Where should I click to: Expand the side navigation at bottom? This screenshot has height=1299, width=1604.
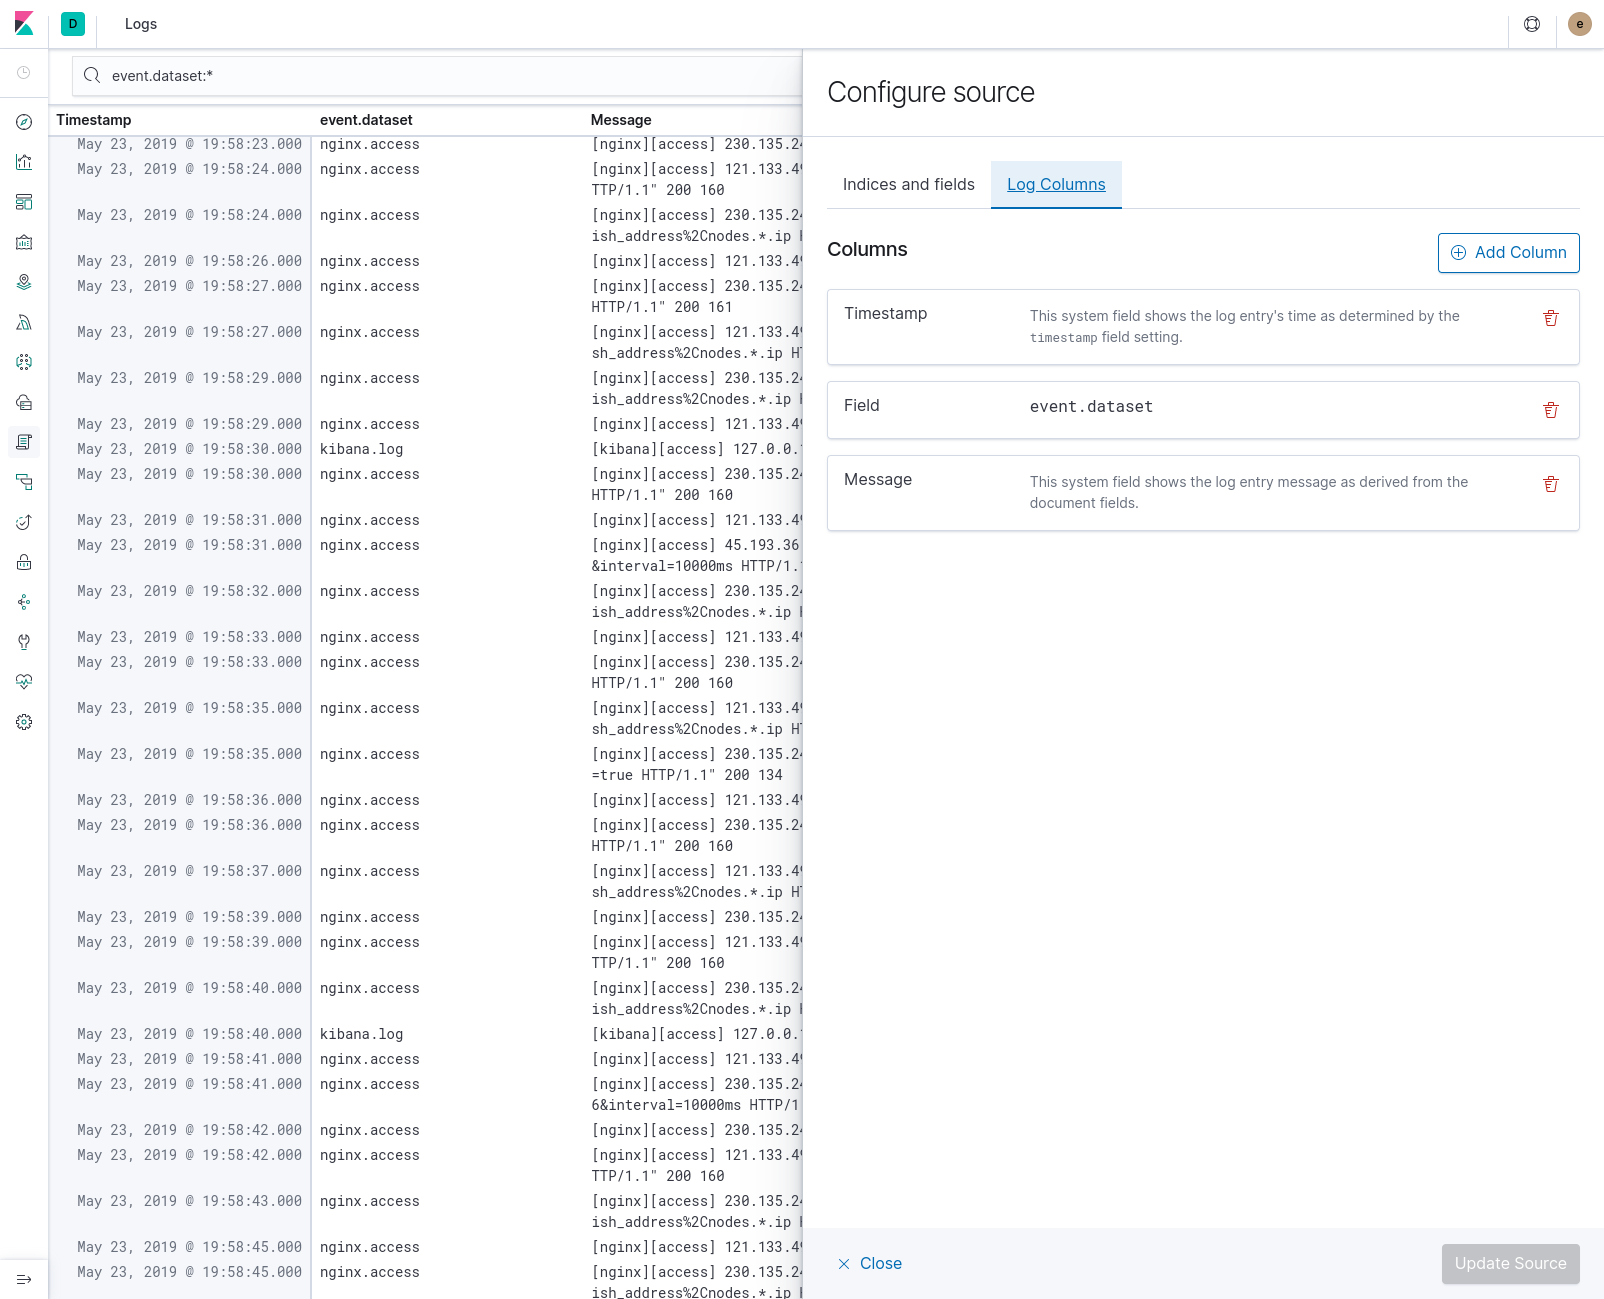click(24, 1279)
